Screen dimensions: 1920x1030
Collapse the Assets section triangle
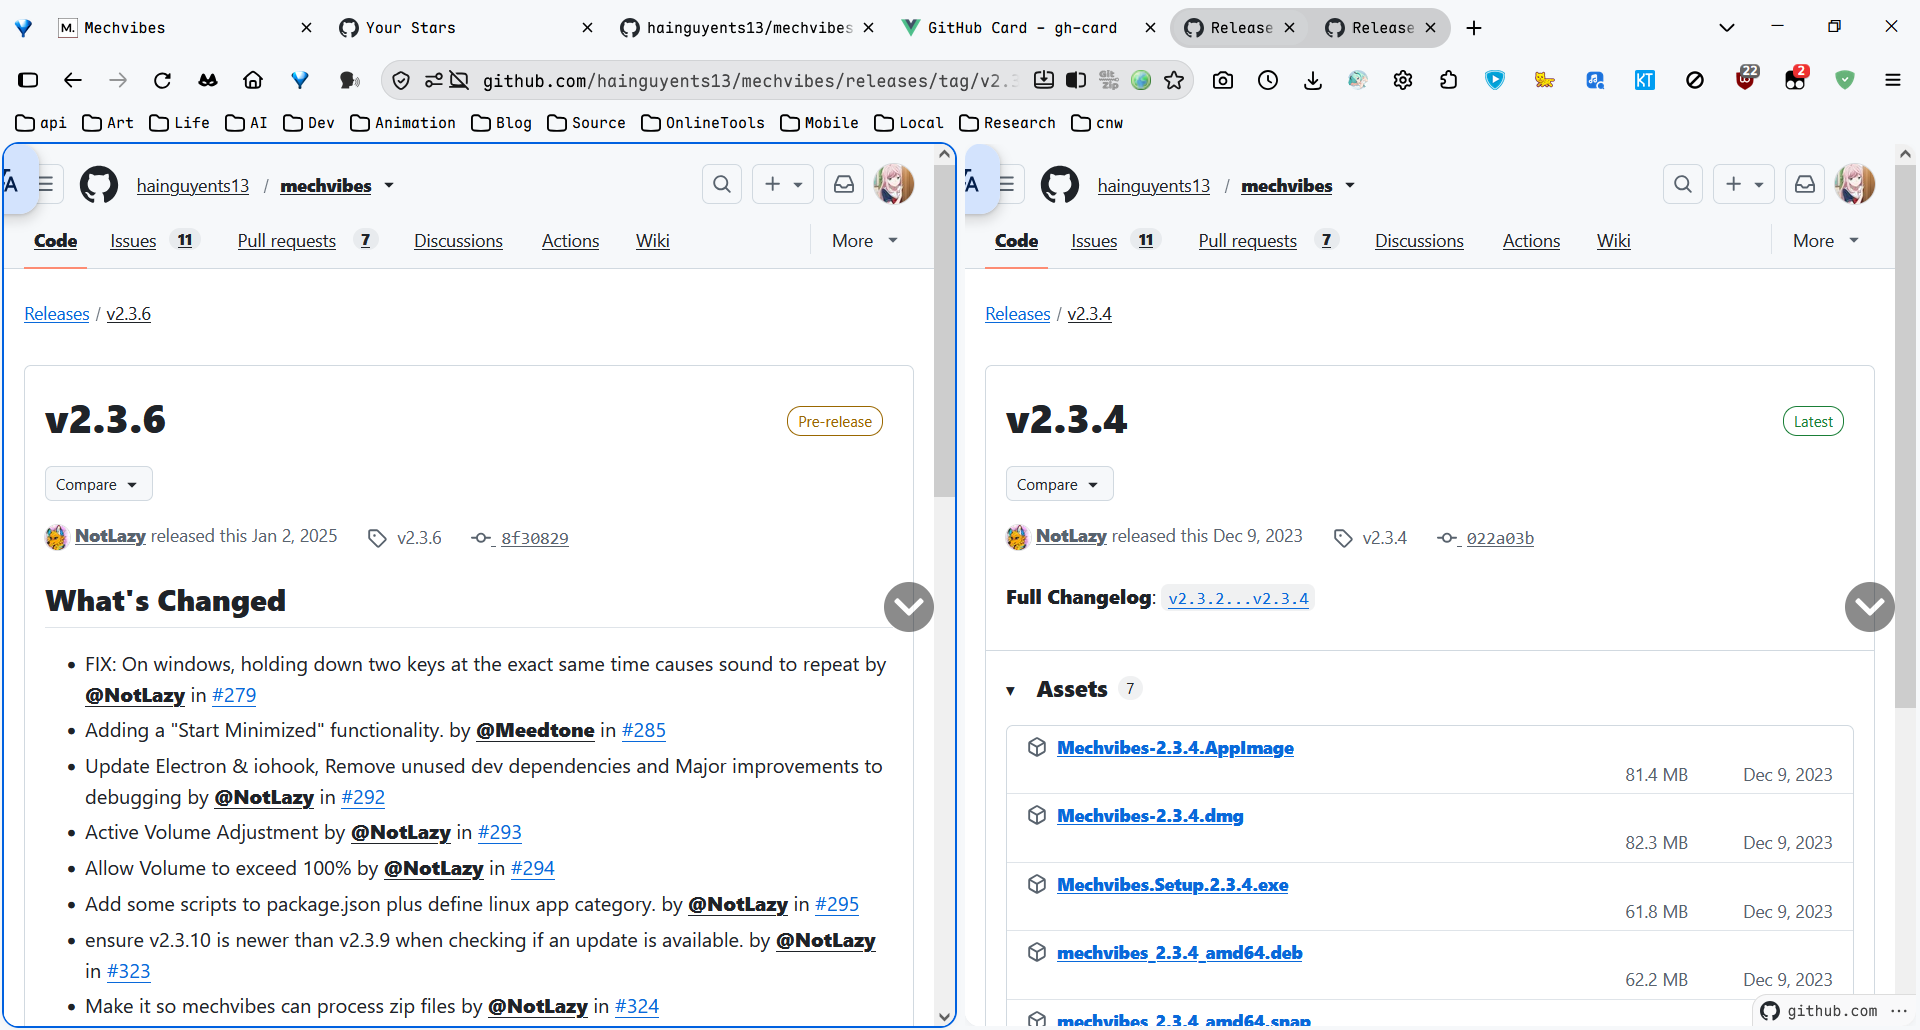click(1011, 690)
